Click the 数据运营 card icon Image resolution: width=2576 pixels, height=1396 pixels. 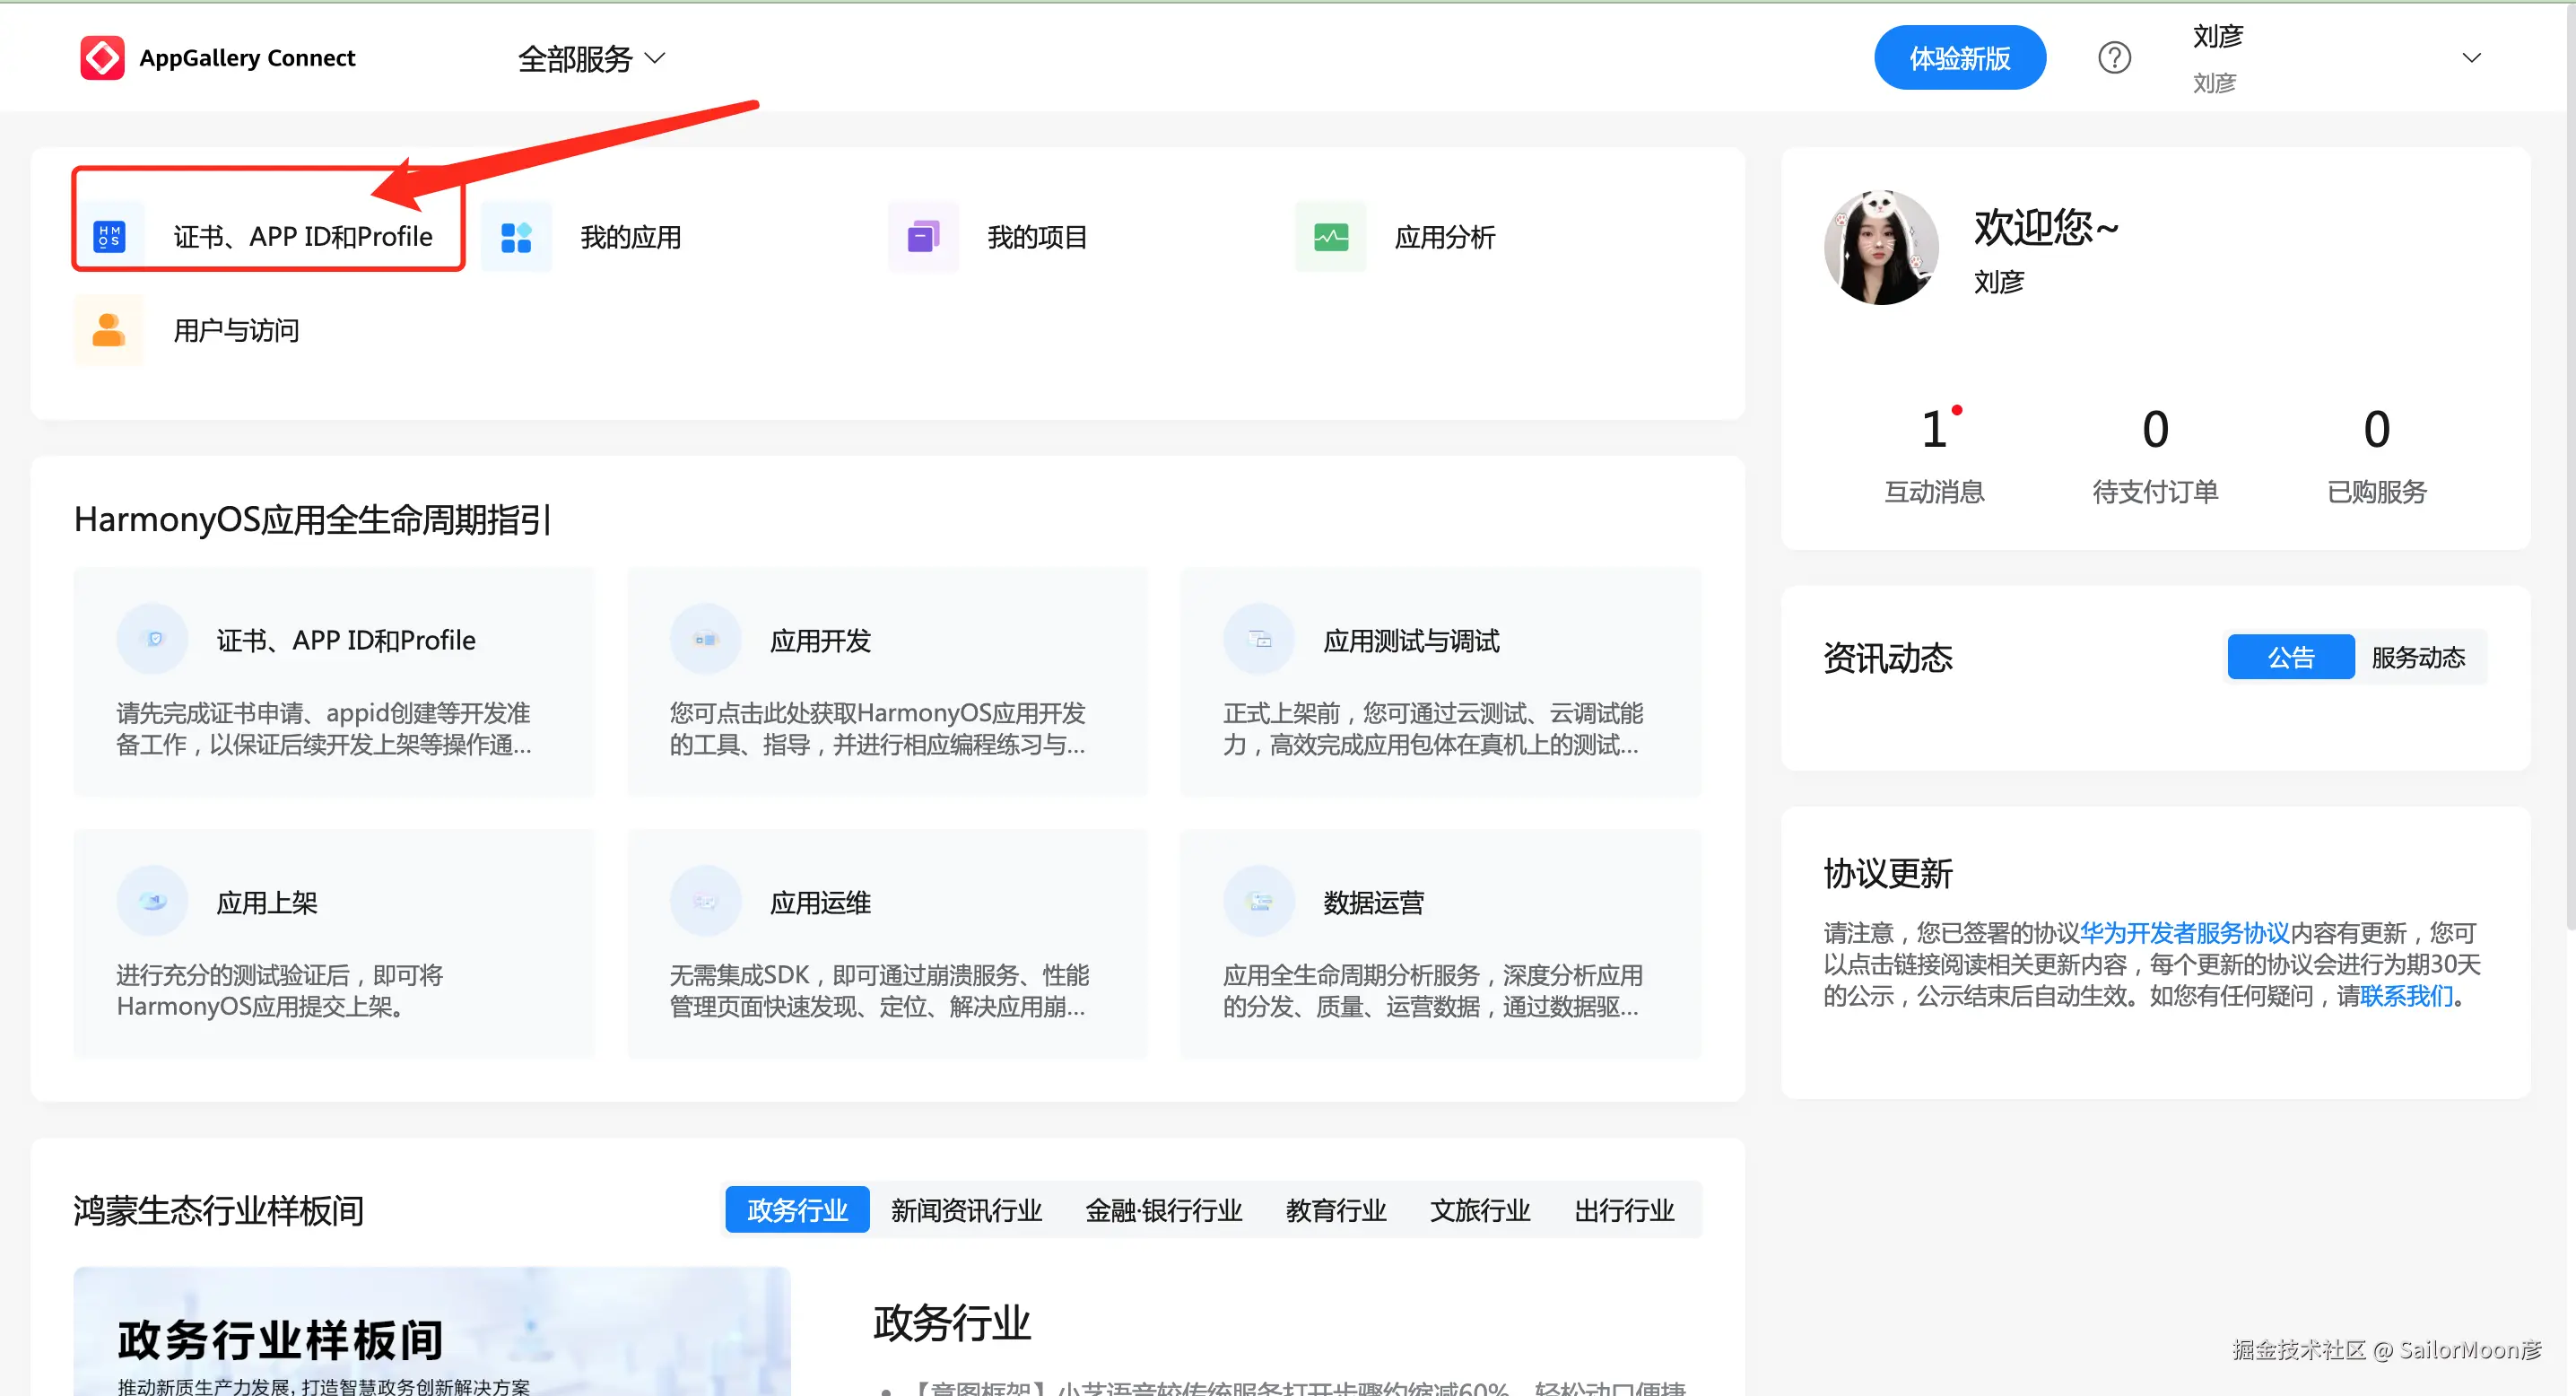click(1258, 900)
